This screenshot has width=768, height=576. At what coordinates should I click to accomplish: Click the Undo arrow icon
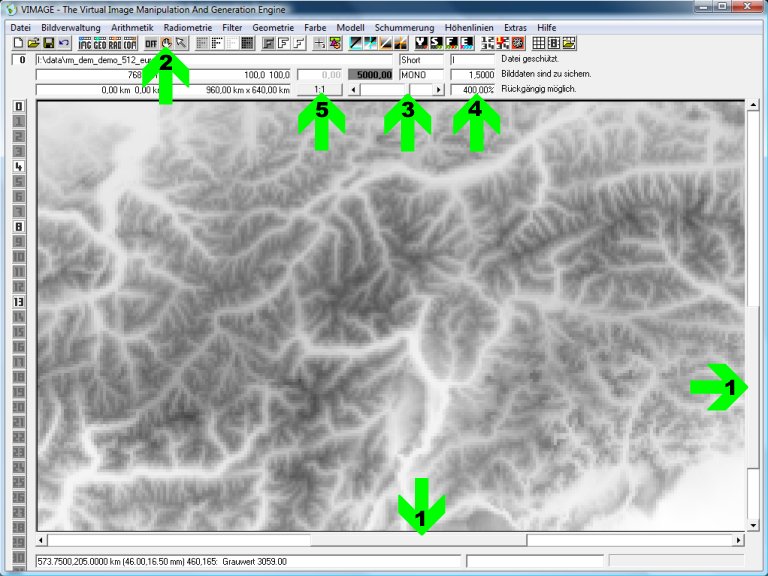tap(64, 43)
